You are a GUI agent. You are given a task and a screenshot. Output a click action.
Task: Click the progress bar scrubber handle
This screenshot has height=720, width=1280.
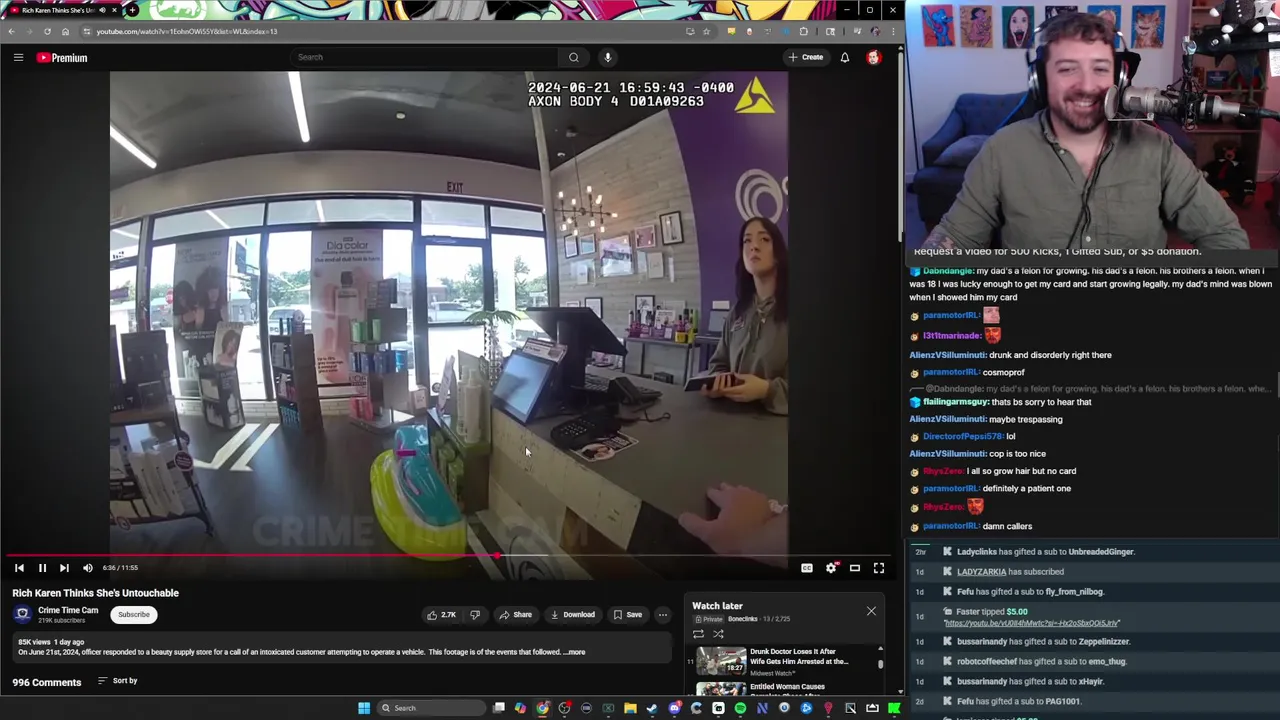coord(497,555)
